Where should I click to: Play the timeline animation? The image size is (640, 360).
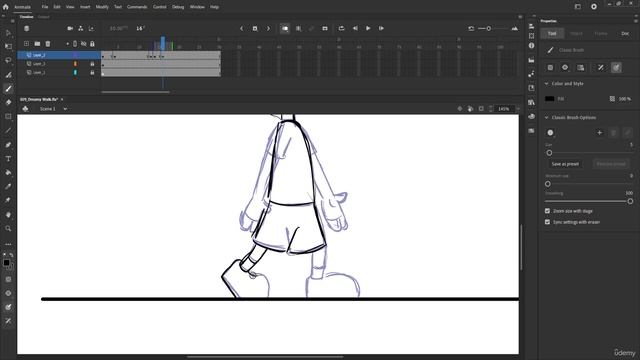click(x=368, y=28)
